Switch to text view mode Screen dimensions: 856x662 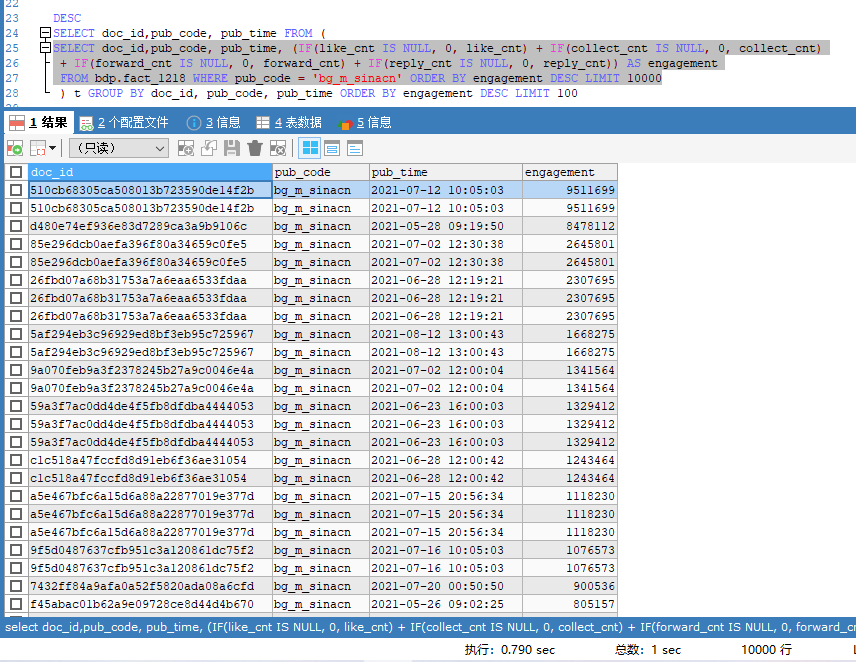point(353,148)
